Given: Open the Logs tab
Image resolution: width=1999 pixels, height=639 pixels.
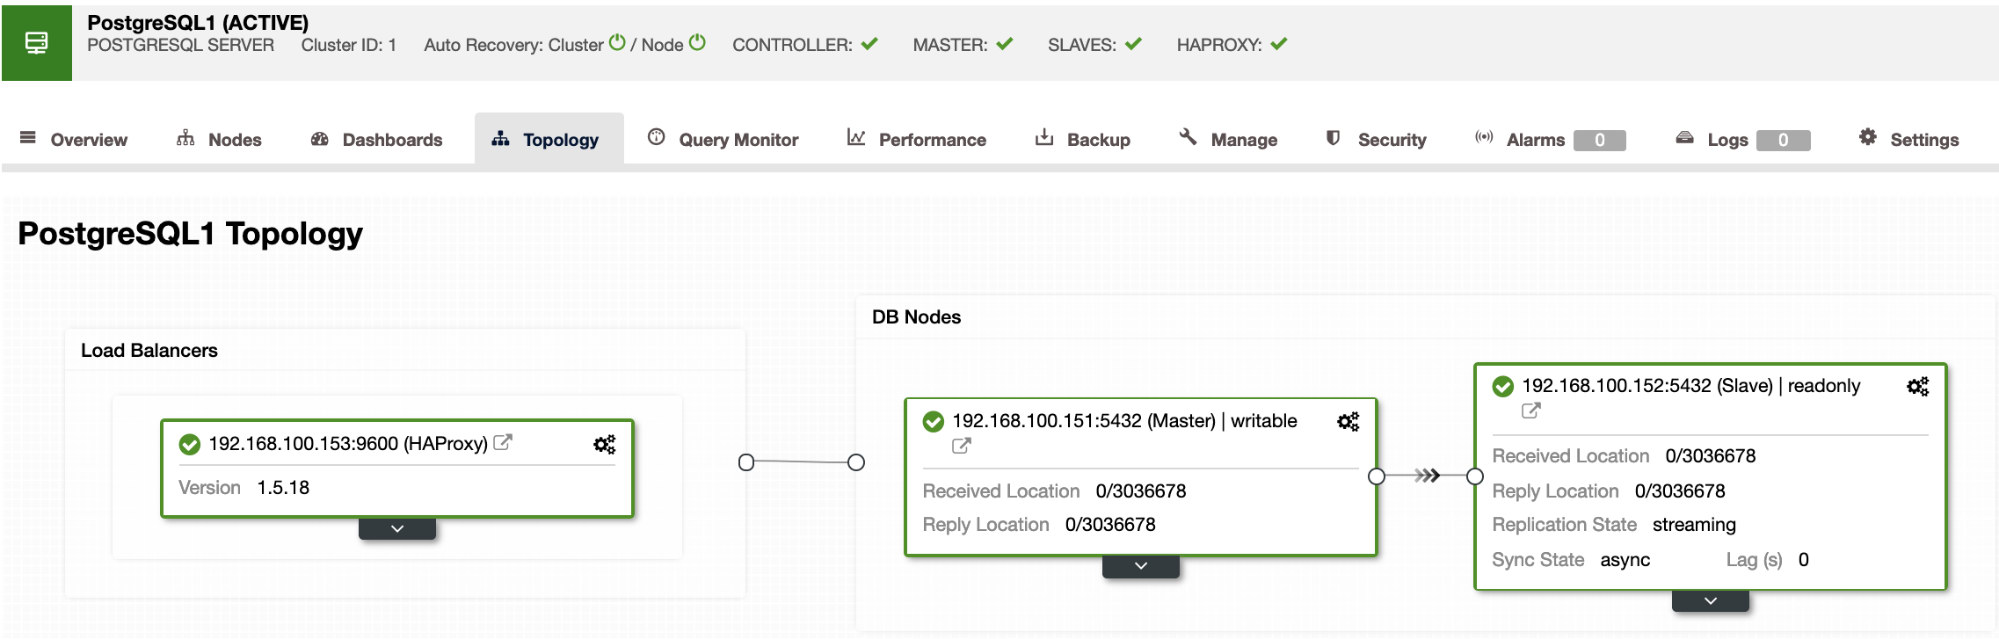Looking at the screenshot, I should tap(1743, 139).
